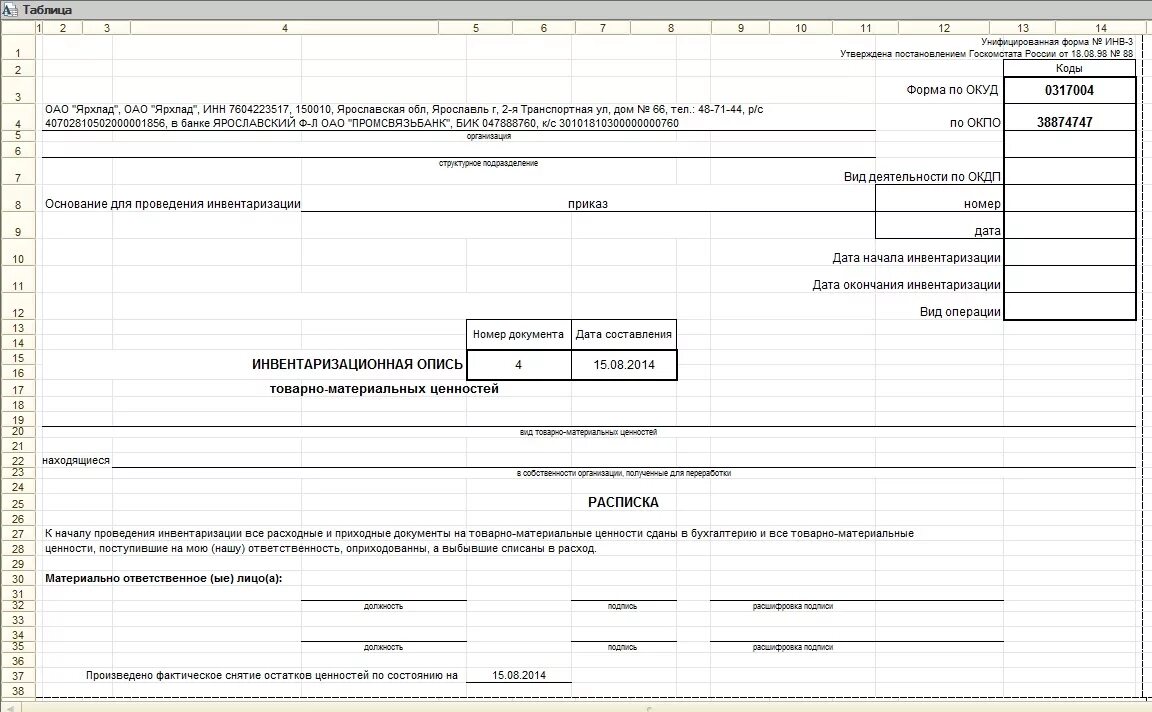1152x712 pixels.
Task: Click the Утверждена постановлением Госкомстата text
Action: click(987, 54)
